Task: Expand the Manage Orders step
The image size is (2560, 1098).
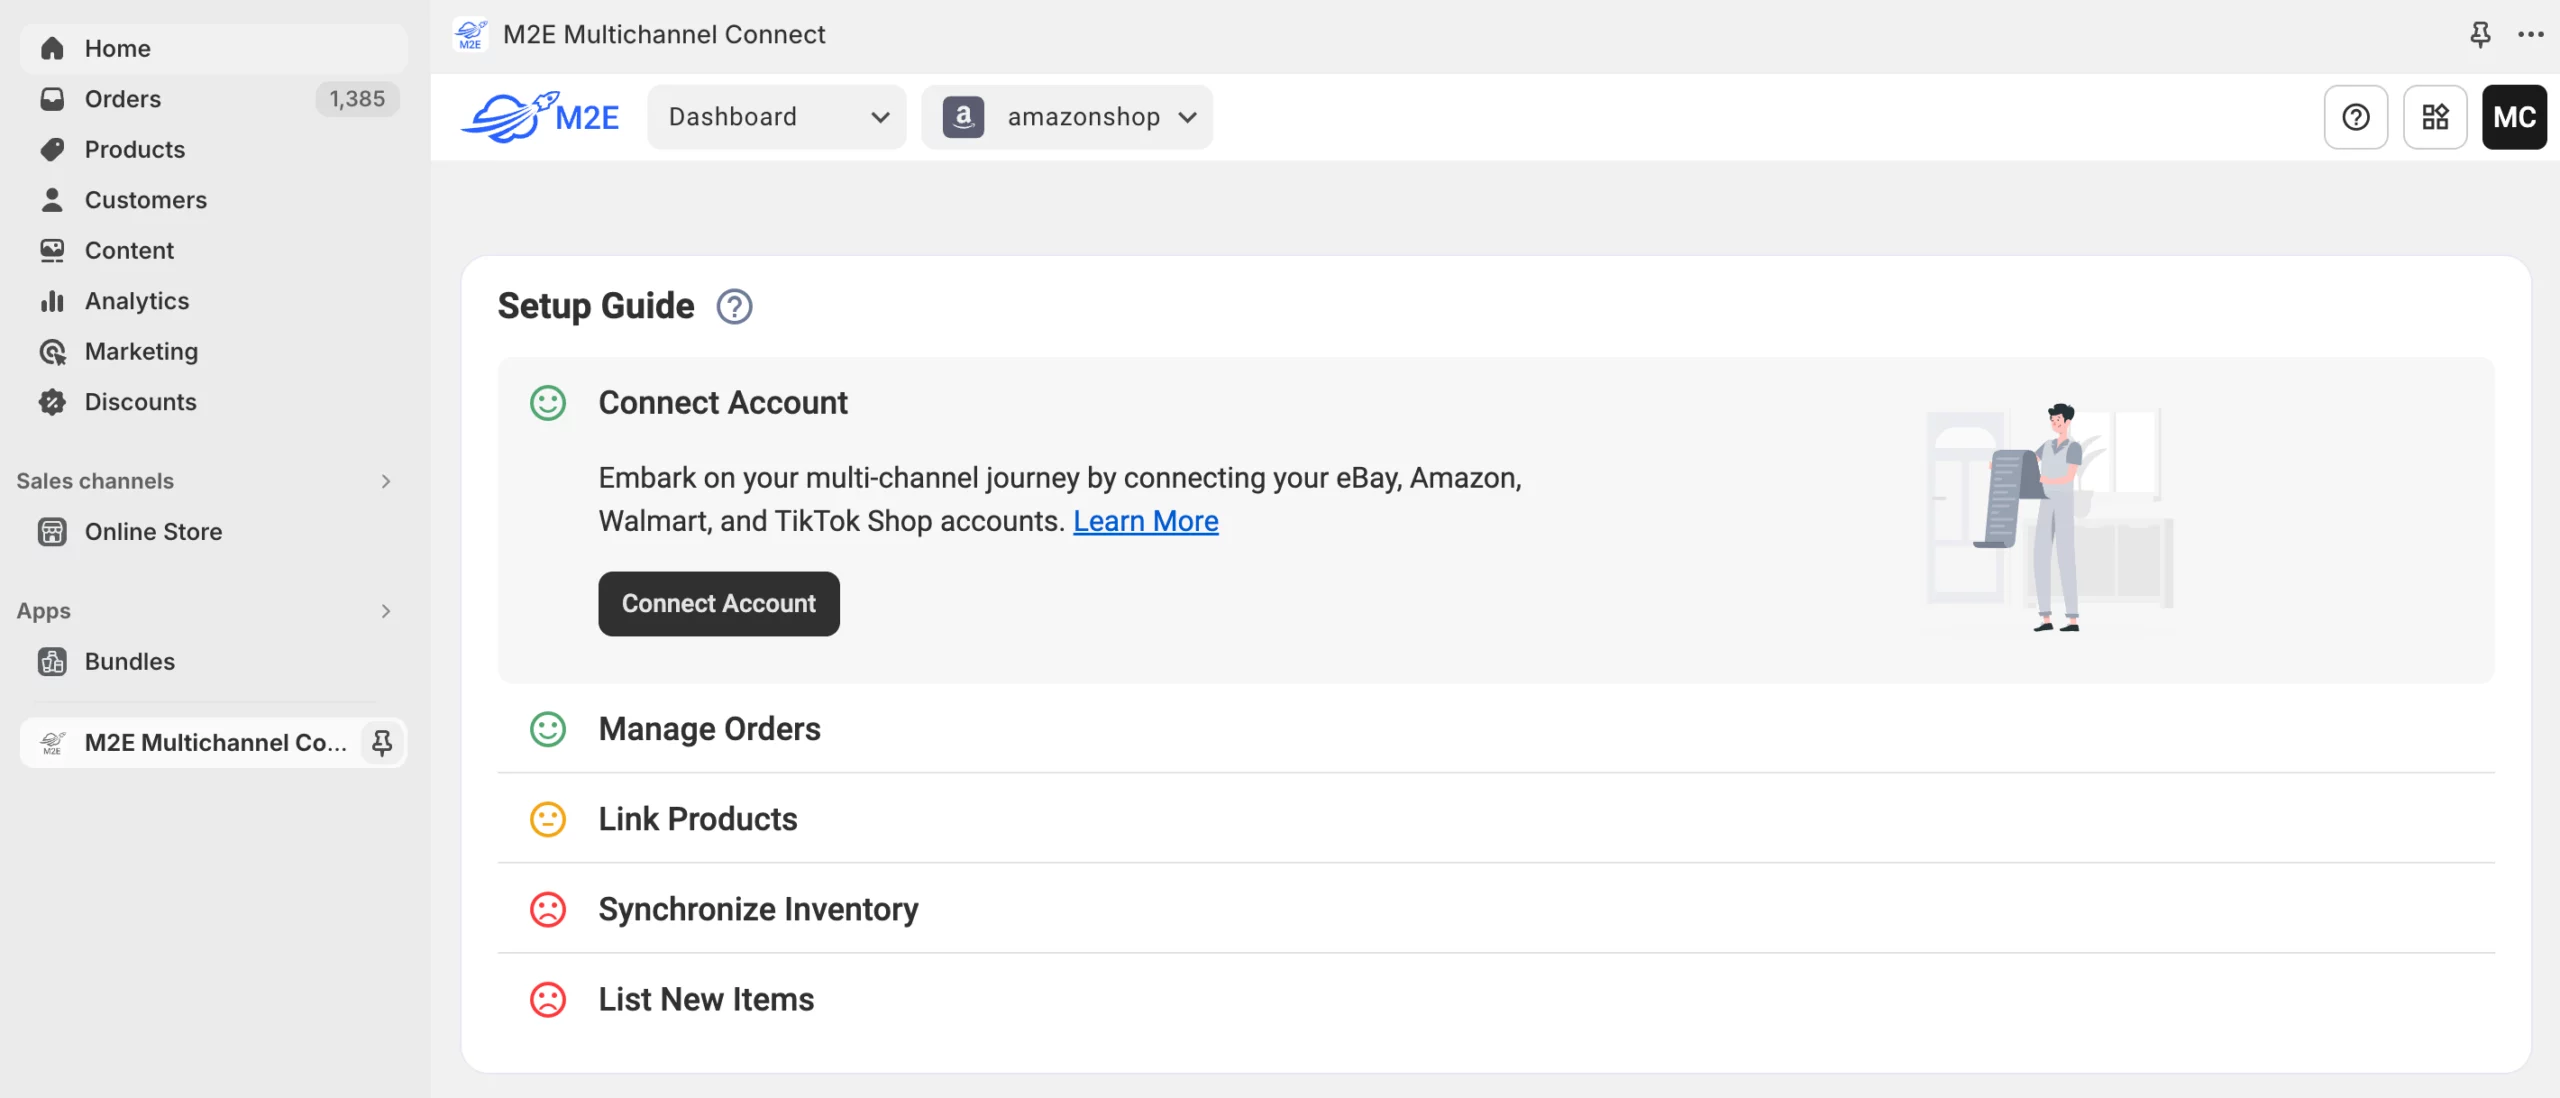Action: click(x=709, y=729)
